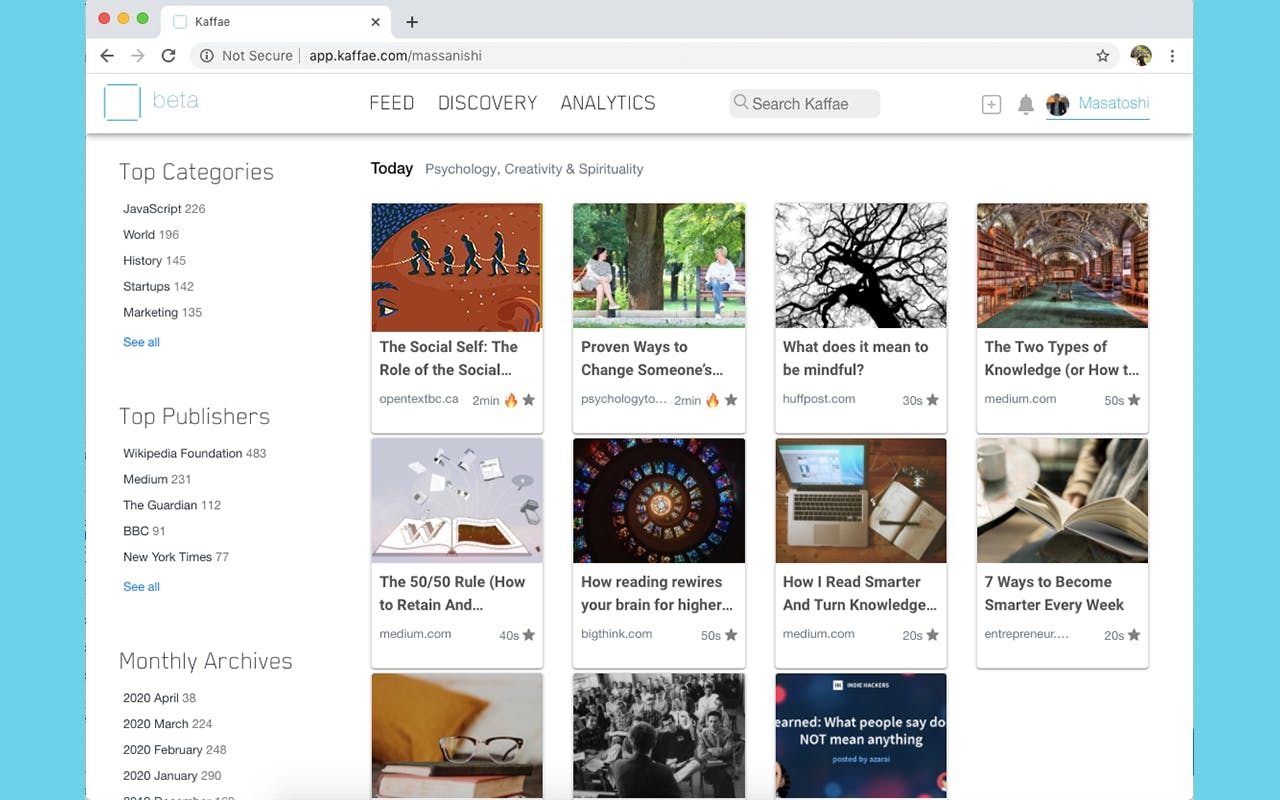Filter by Wikipedia Foundation publisher

click(x=194, y=454)
